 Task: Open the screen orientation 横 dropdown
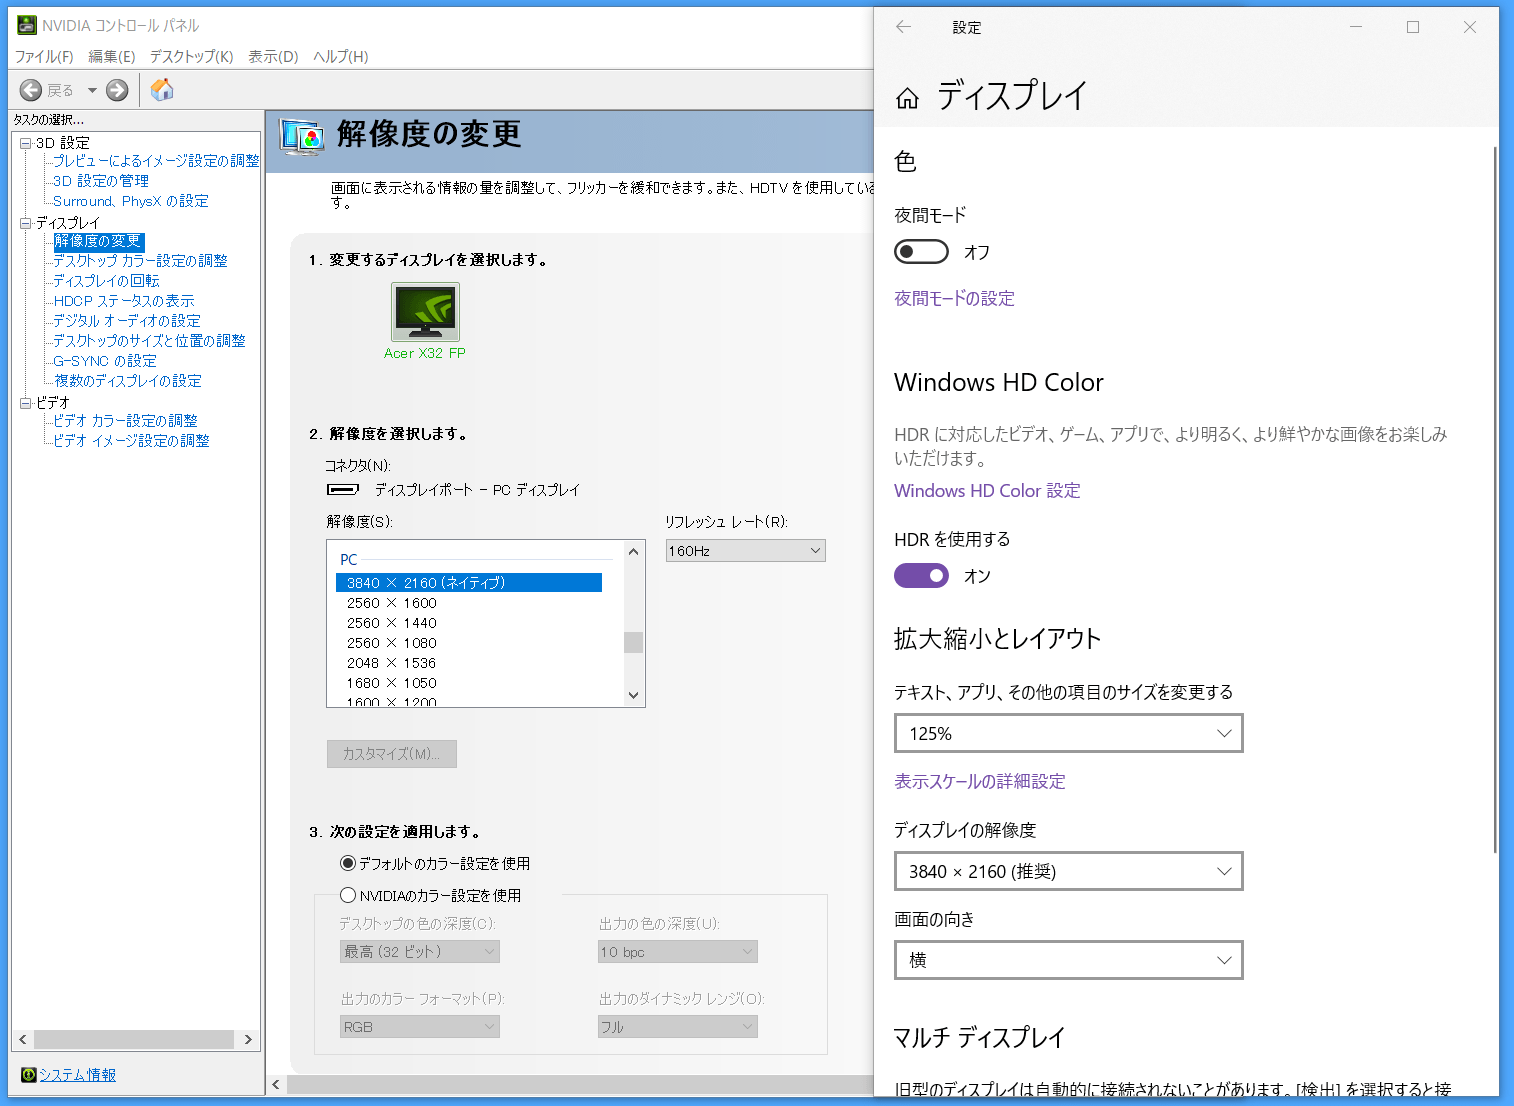pyautogui.click(x=1068, y=960)
